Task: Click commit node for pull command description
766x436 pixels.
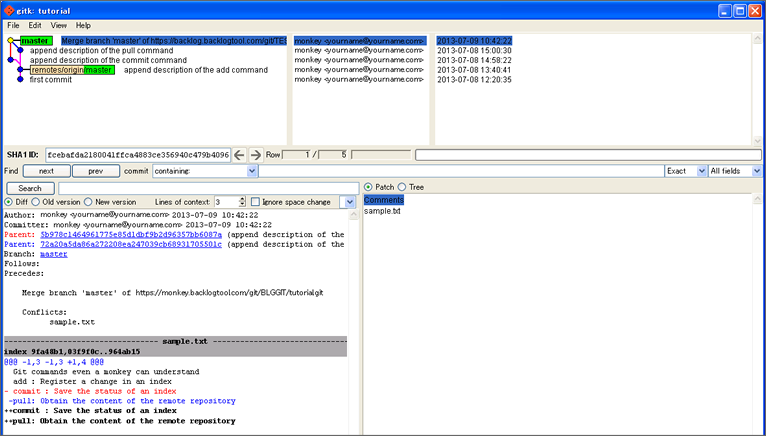Action: pos(19,50)
